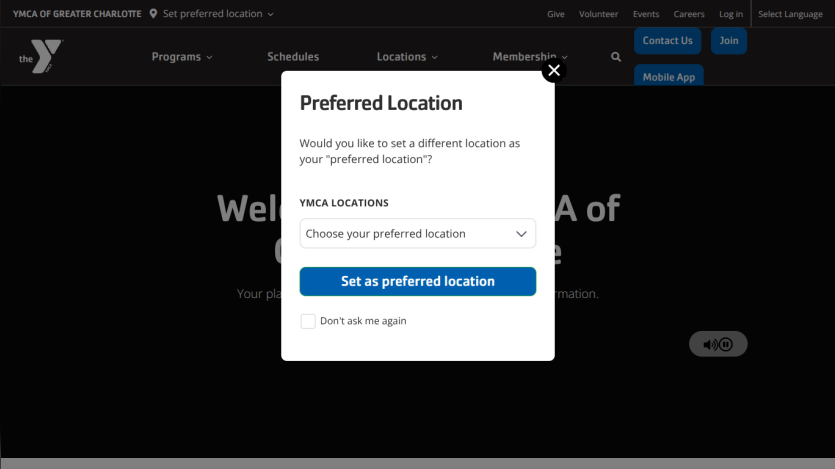835x469 pixels.
Task: Toggle the video audio/pause control
Action: pos(718,344)
